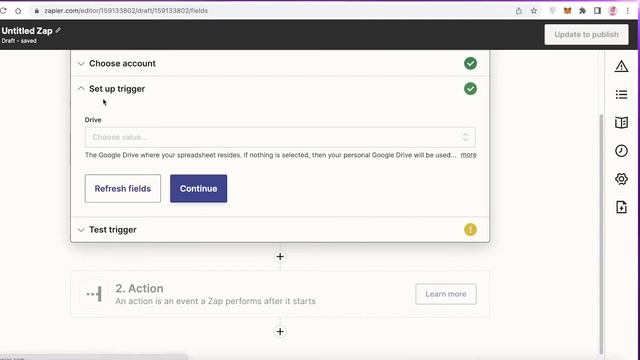Click the Untitled Zap title
The height and width of the screenshot is (360, 640).
[x=27, y=31]
